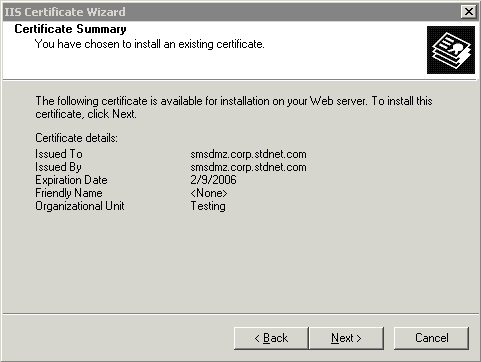
Task: Click the Friendly Name label
Action: tap(69, 193)
